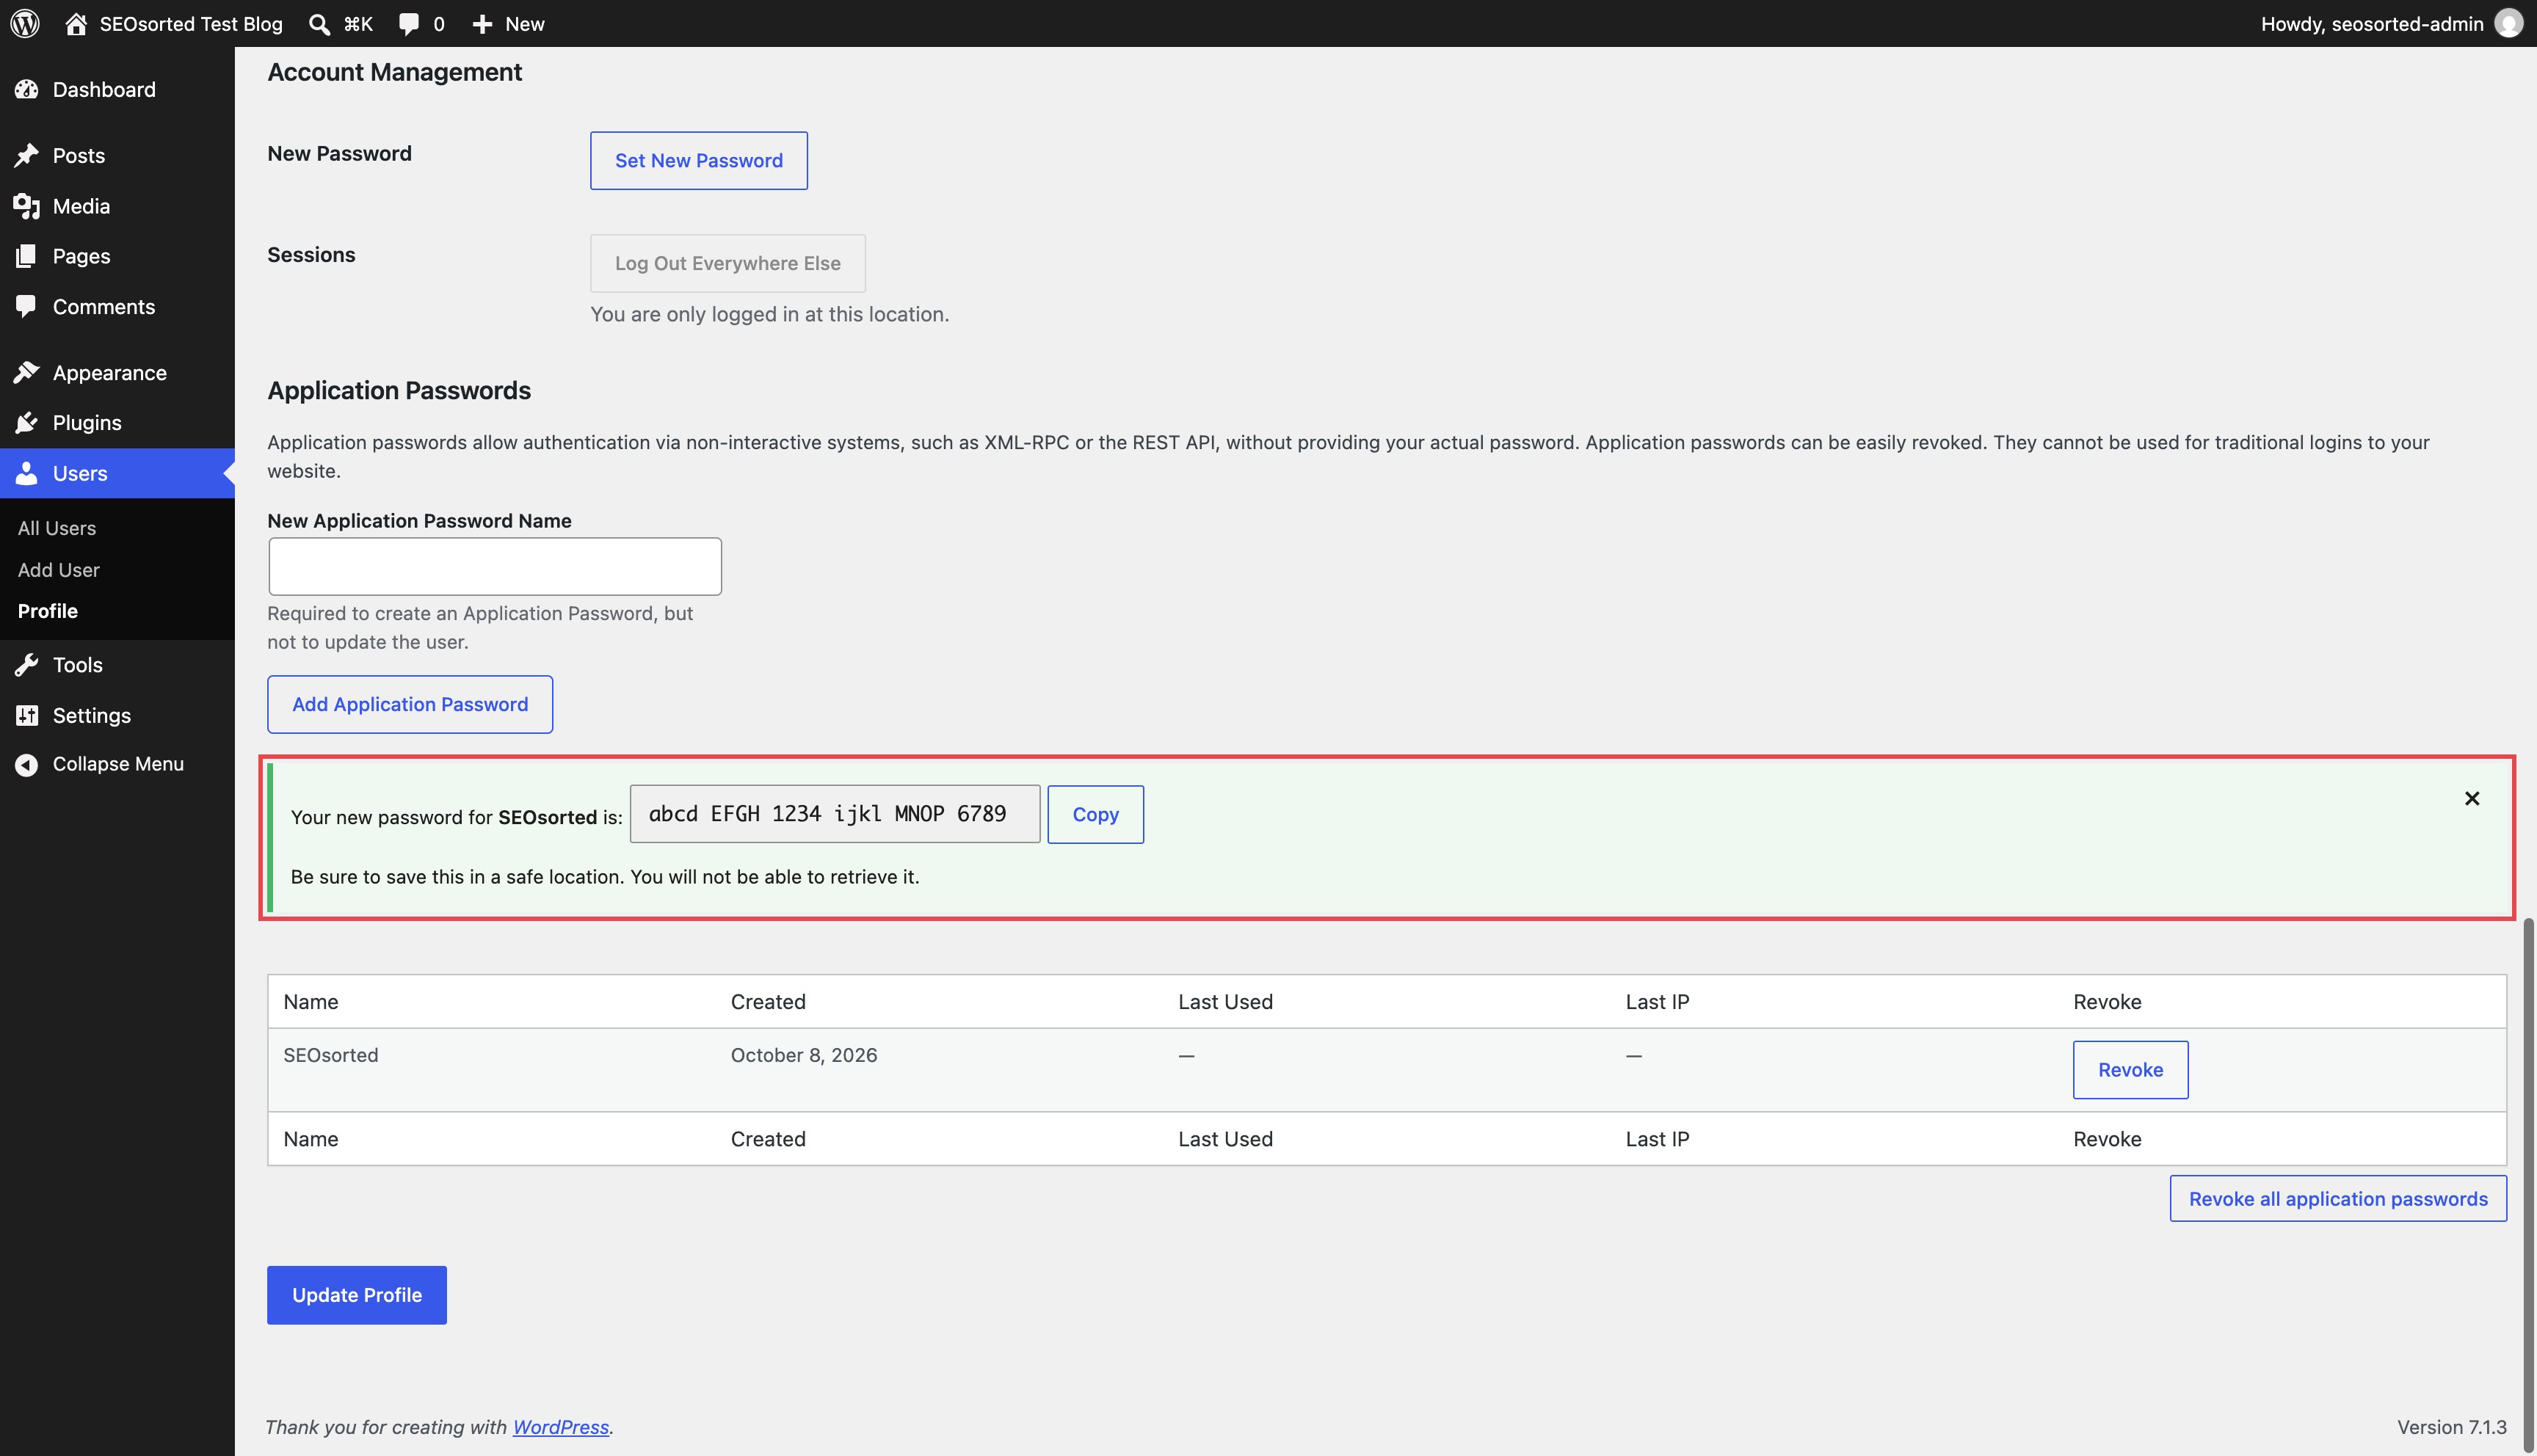Click Set New Password button
Viewport: 2537px width, 1456px height.
point(699,160)
